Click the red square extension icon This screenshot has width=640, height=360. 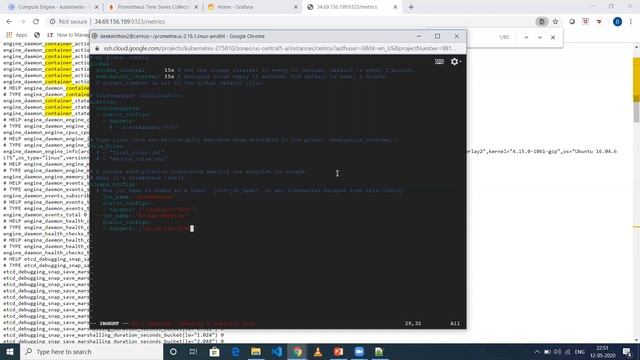point(585,22)
